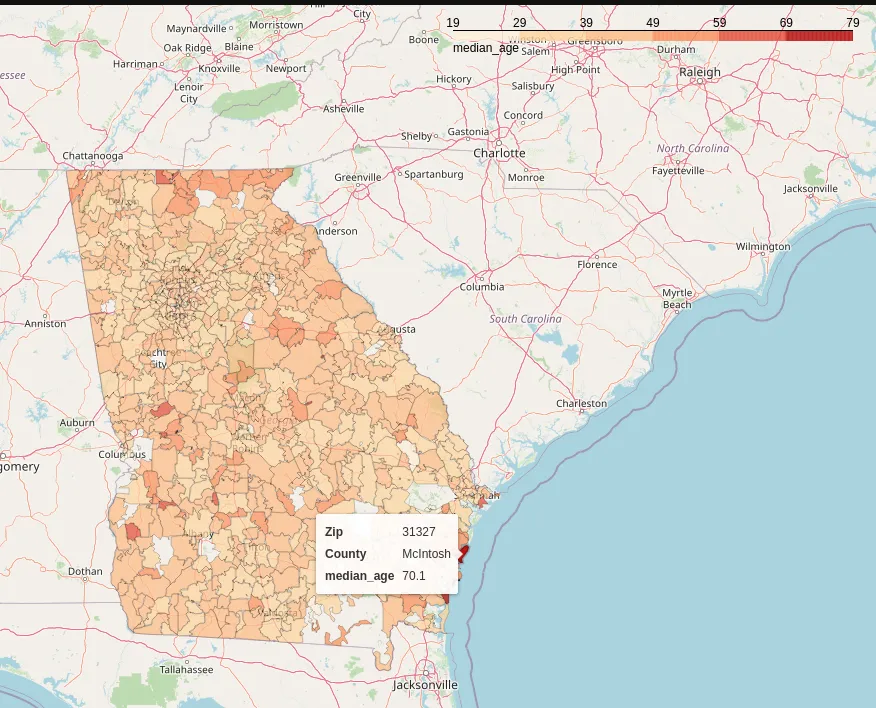The width and height of the screenshot is (876, 708).
Task: Click the Zip 31327 row in tooltip
Action: point(386,532)
